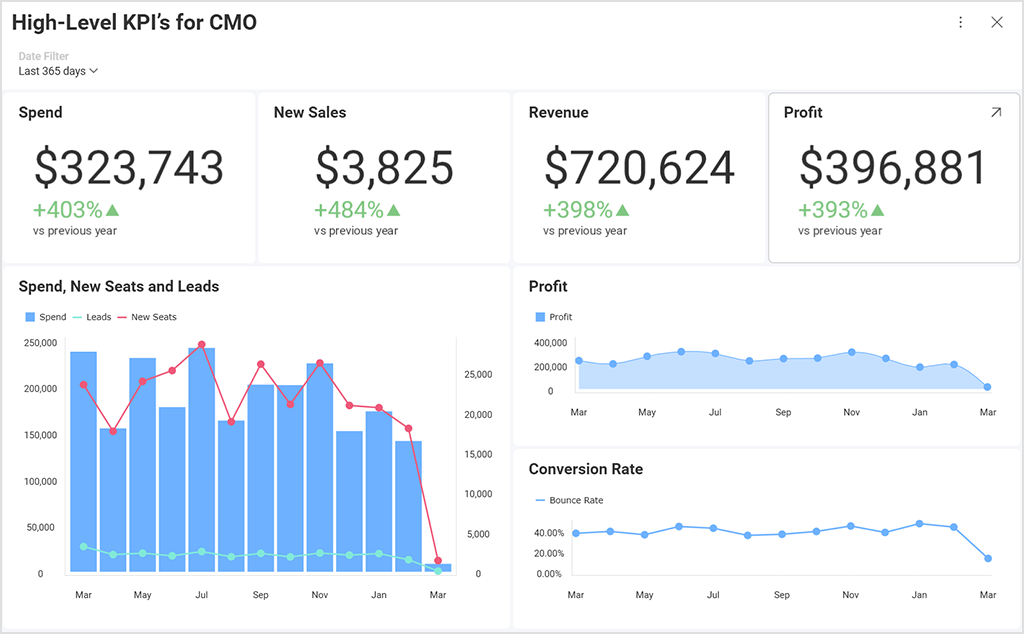This screenshot has height=634, width=1024.
Task: Open date range selection dropdown
Action: (x=55, y=71)
